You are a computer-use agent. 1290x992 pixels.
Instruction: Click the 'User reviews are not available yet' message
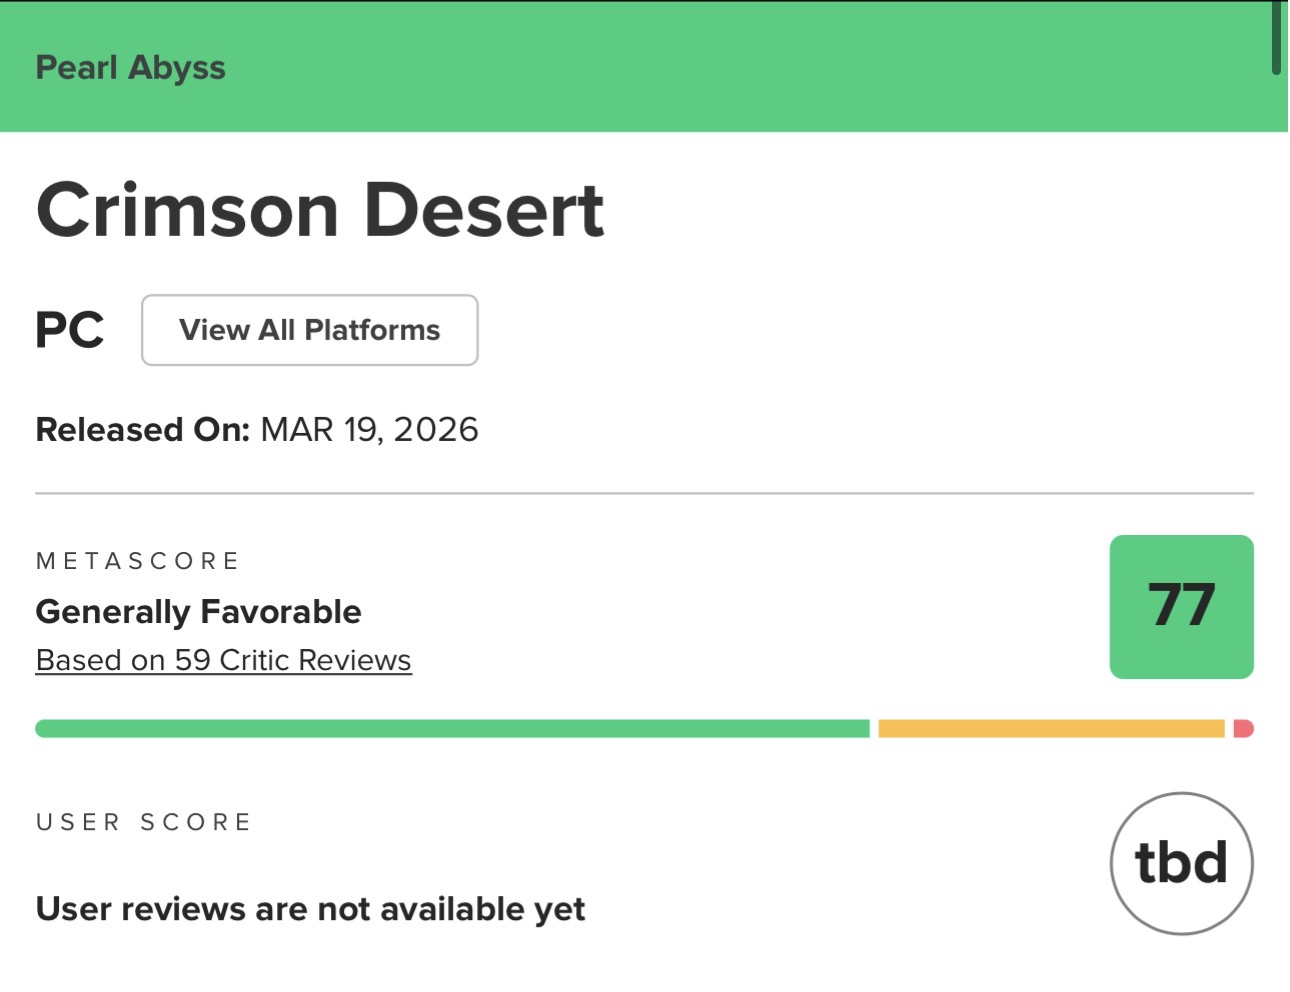click(310, 909)
